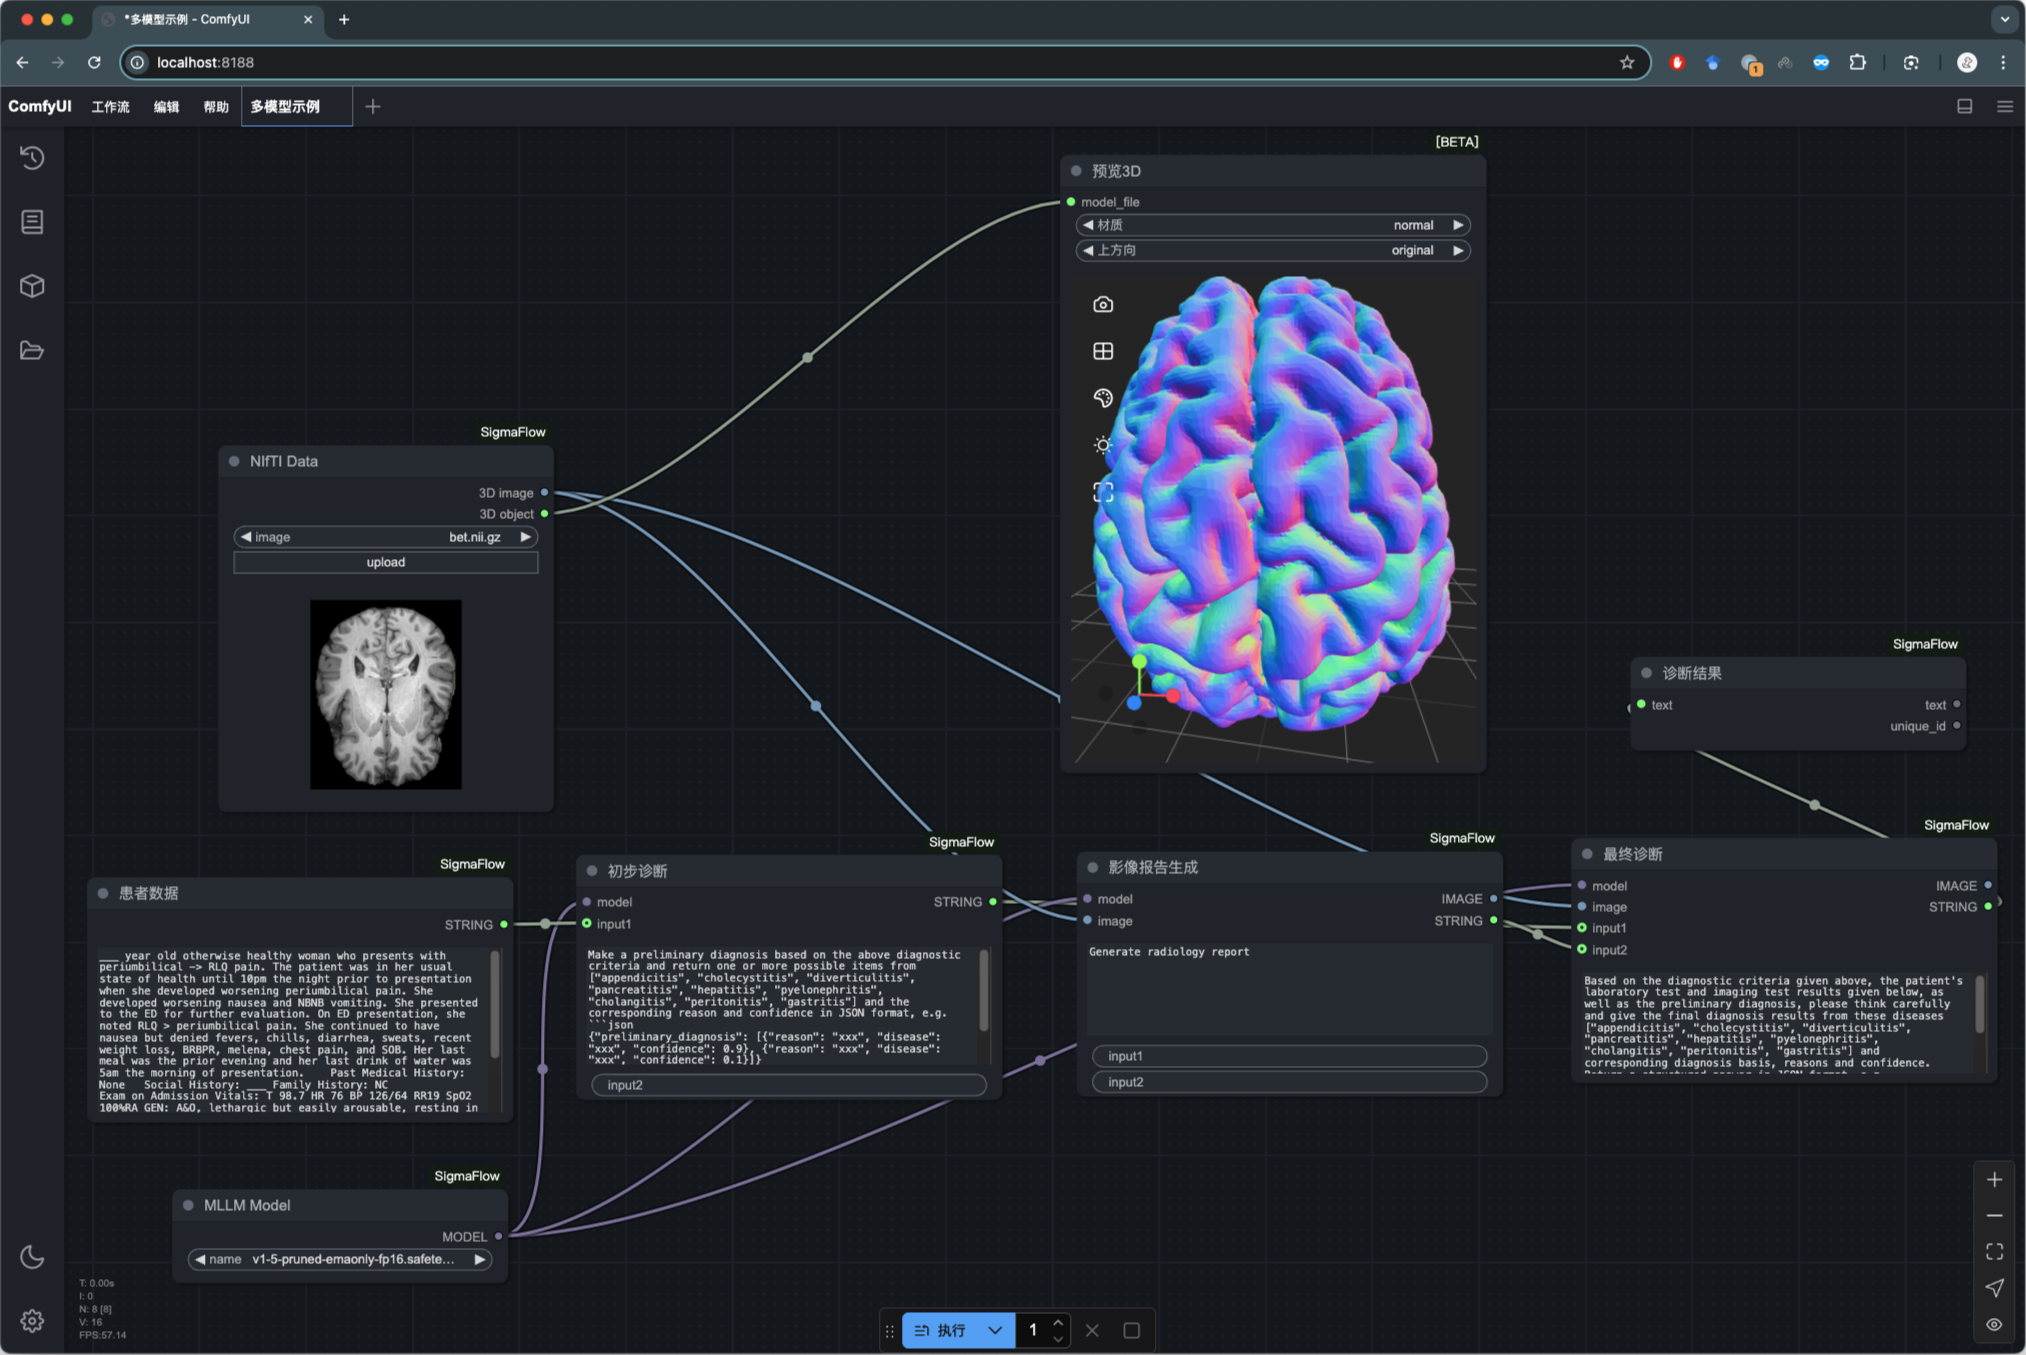Bookmark this page with star icon
The width and height of the screenshot is (2026, 1355).
(1627, 62)
